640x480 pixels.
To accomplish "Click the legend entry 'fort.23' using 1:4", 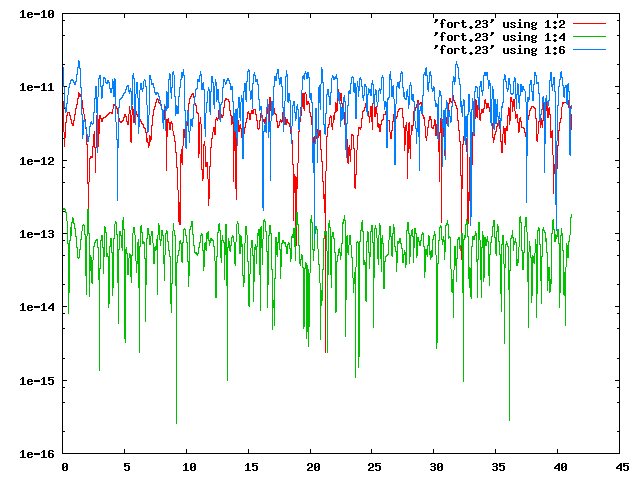I will click(x=499, y=37).
